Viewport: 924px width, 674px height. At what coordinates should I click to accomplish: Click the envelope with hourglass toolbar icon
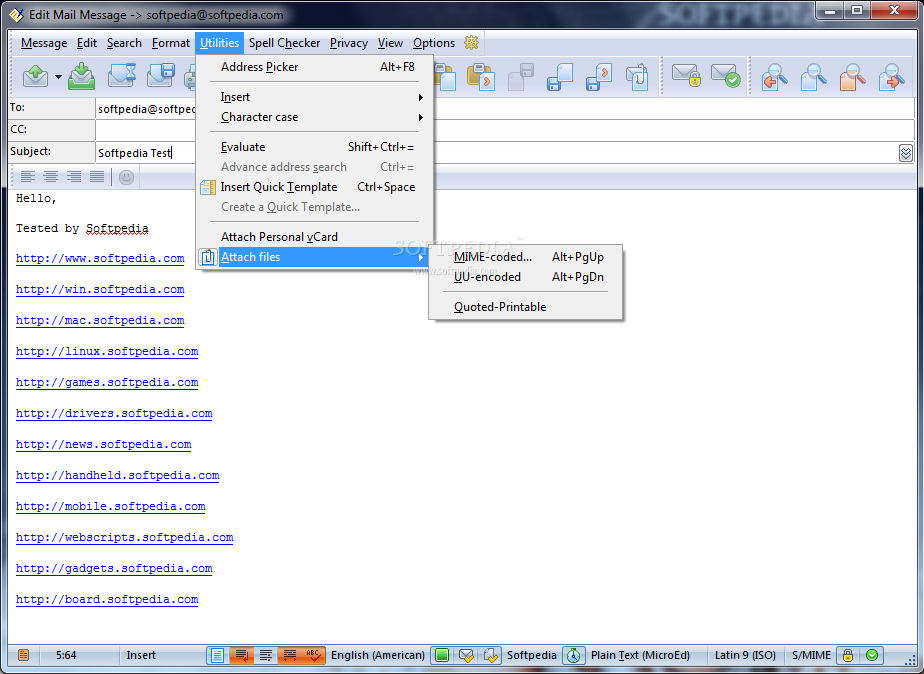click(123, 77)
